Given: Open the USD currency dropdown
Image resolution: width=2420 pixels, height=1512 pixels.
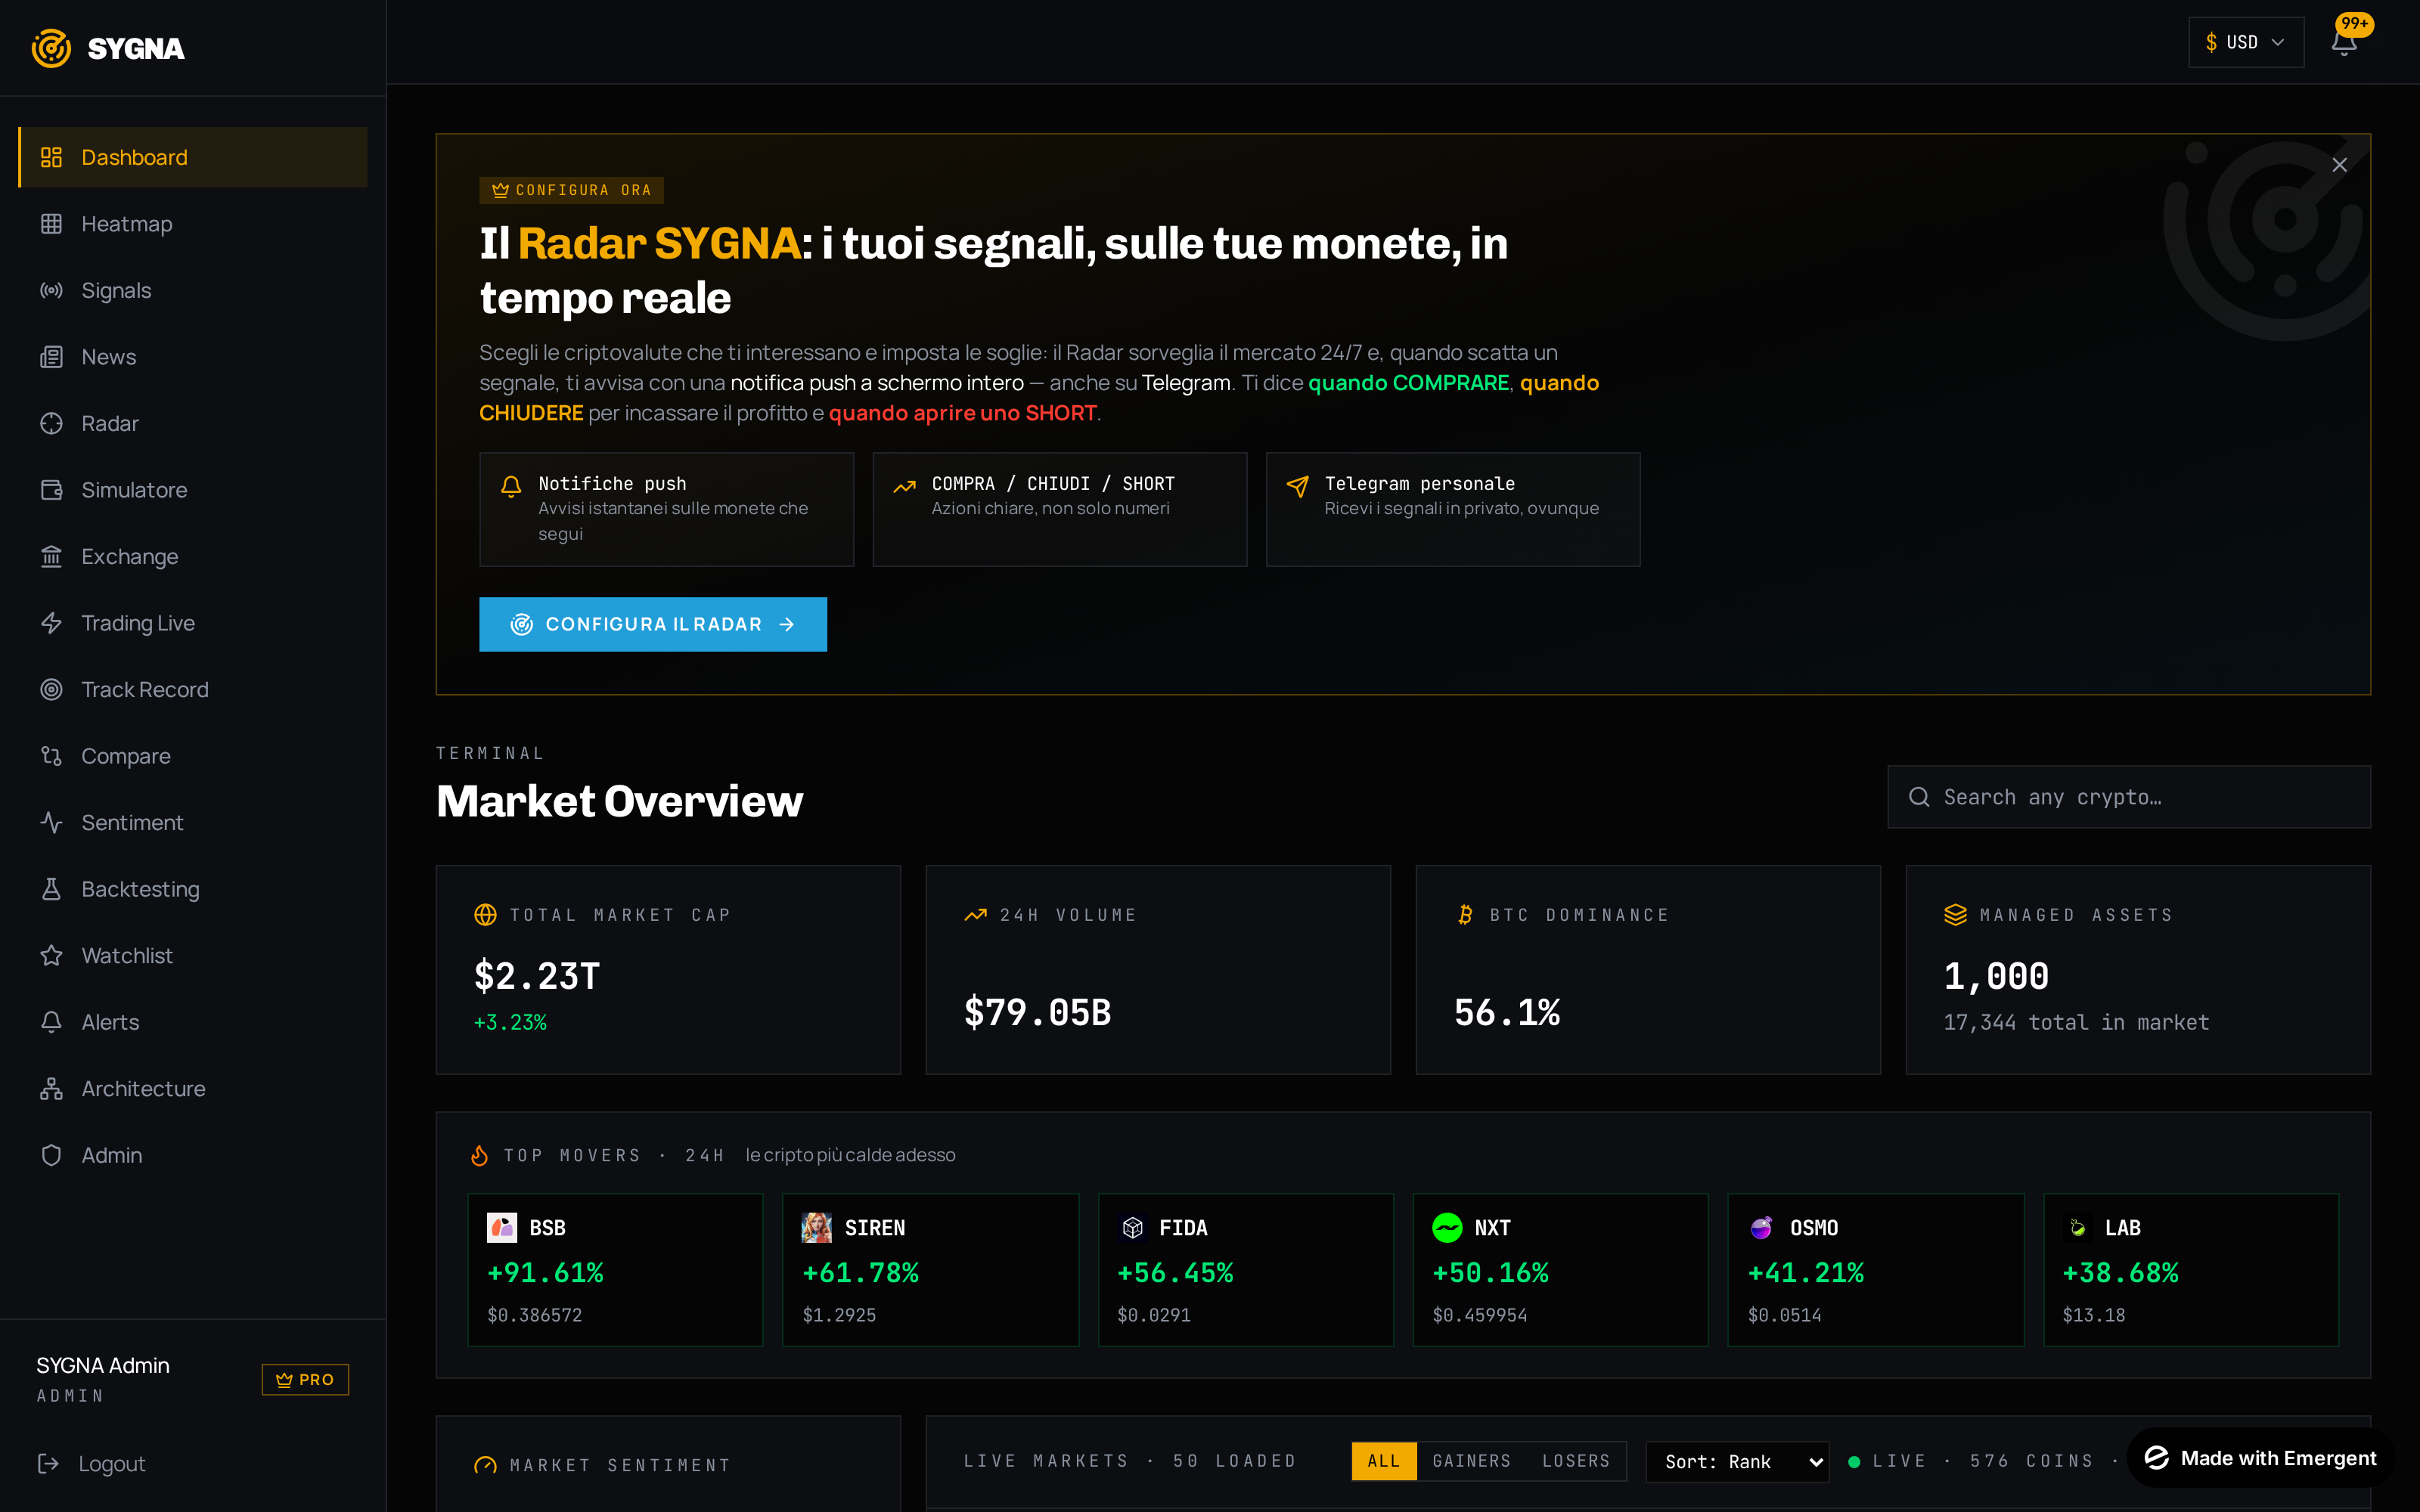Looking at the screenshot, I should coord(2246,42).
